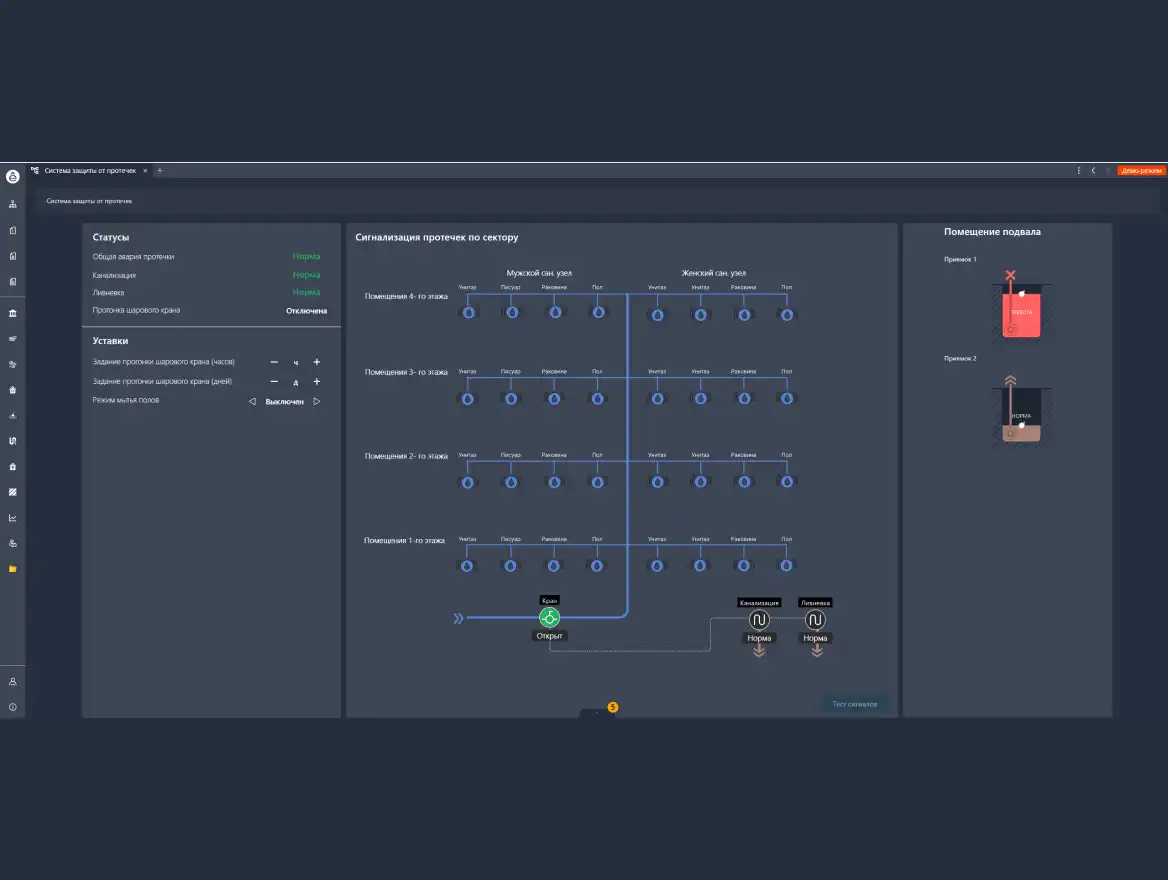Click the application logo at top-left
This screenshot has width=1168, height=880.
(x=13, y=176)
